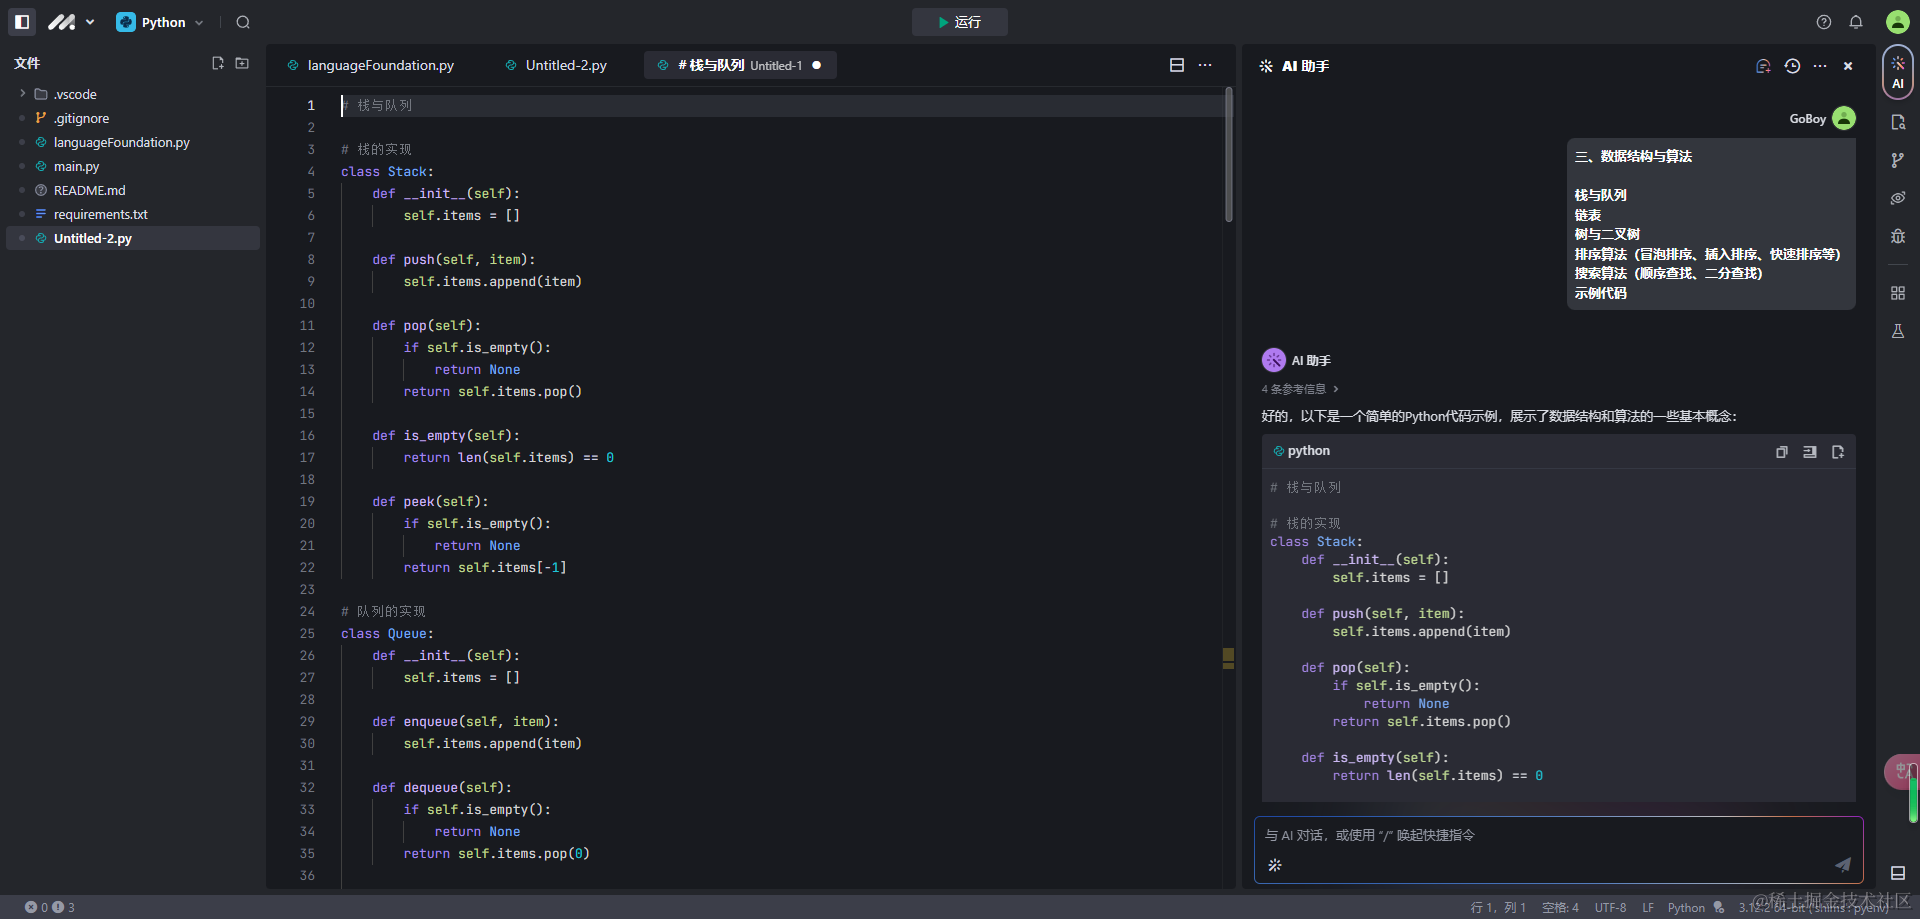The width and height of the screenshot is (1920, 919).
Task: Click the editor vertical scrollbar
Action: click(1228, 155)
